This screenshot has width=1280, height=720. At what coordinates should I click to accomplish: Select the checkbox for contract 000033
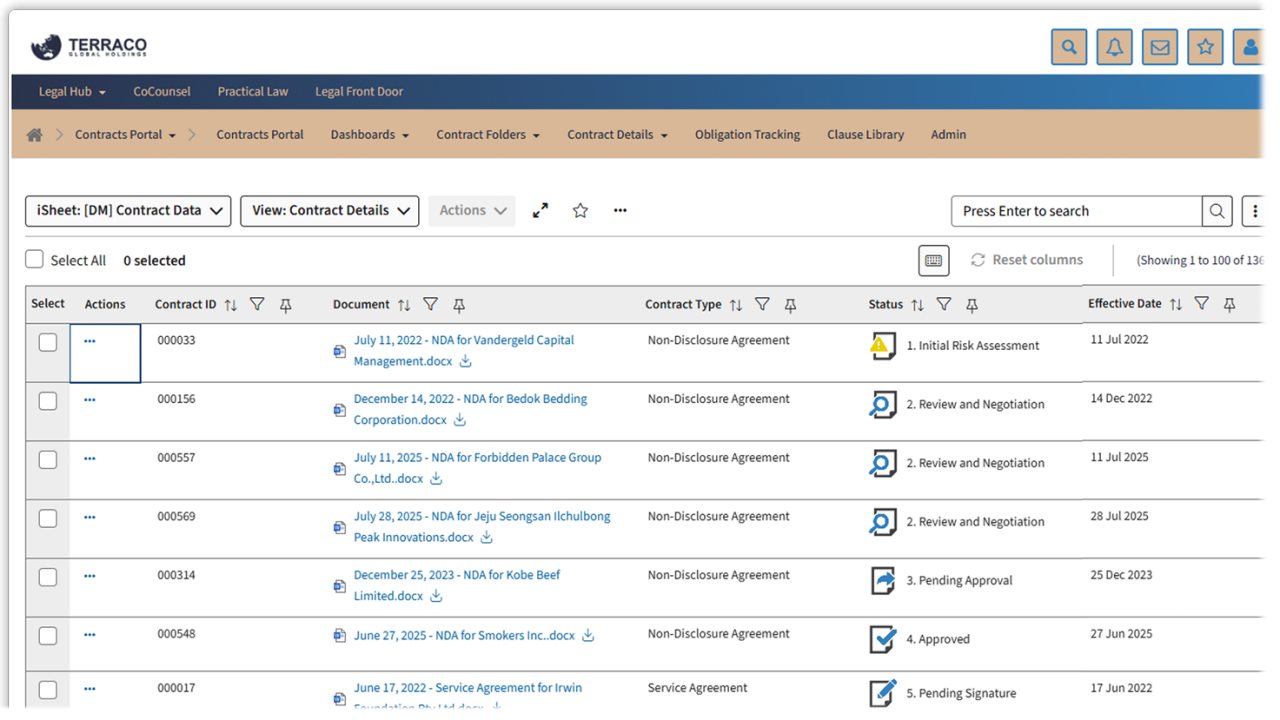click(x=48, y=342)
